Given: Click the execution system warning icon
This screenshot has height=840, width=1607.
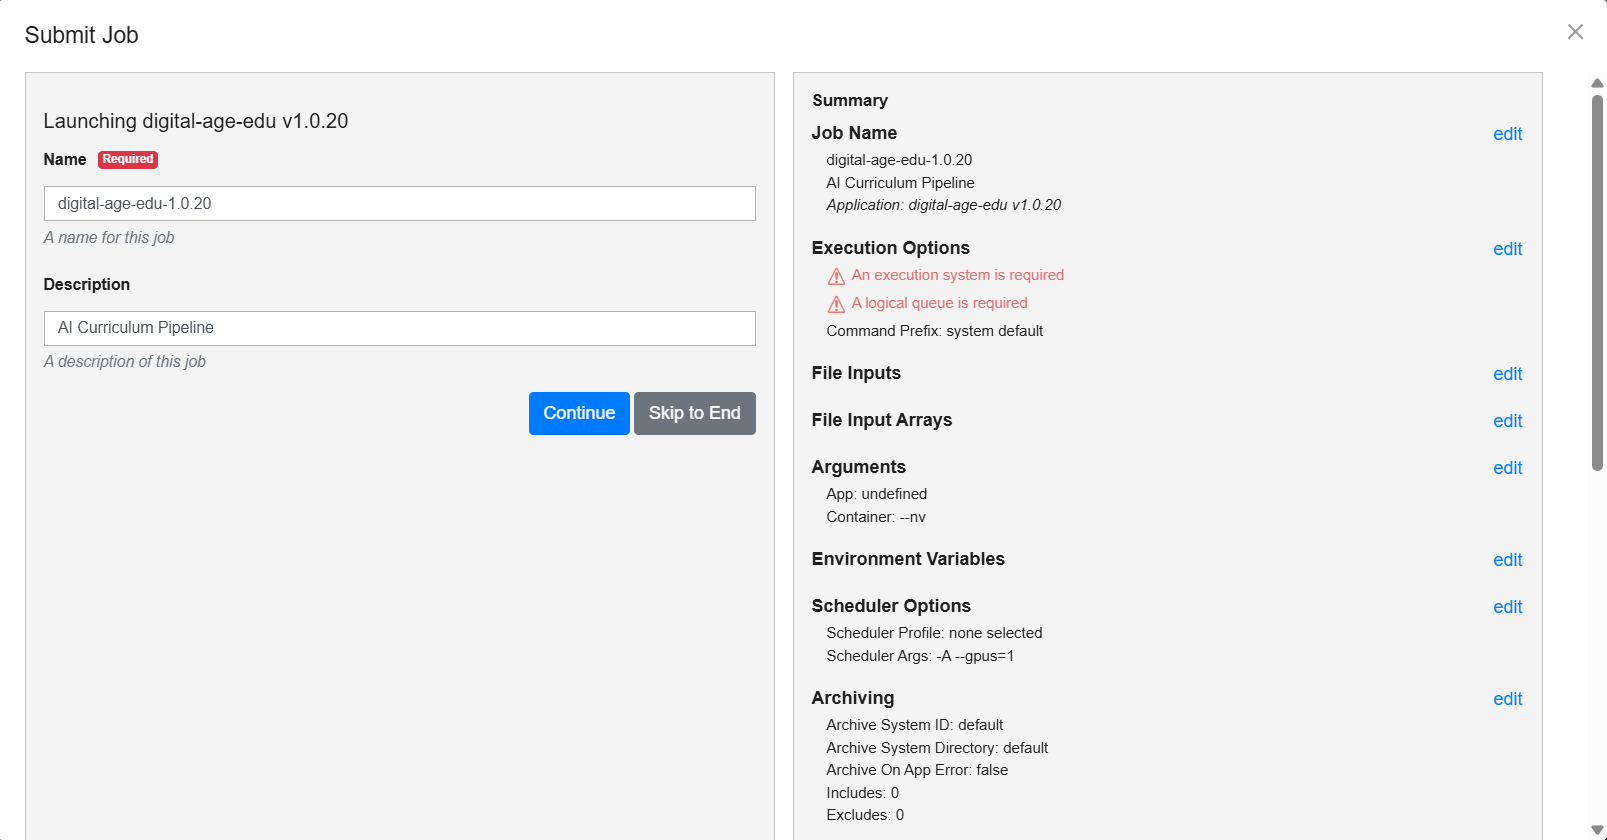Looking at the screenshot, I should point(836,276).
